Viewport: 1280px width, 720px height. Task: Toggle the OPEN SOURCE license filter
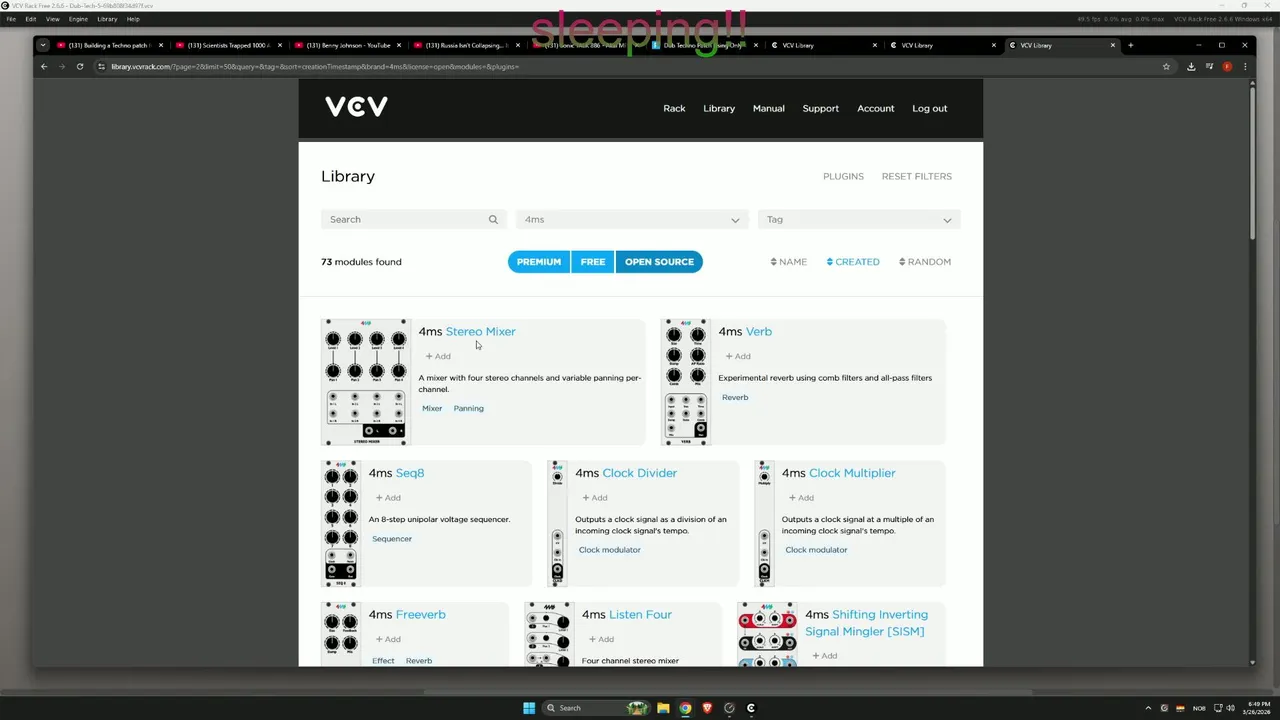point(659,262)
